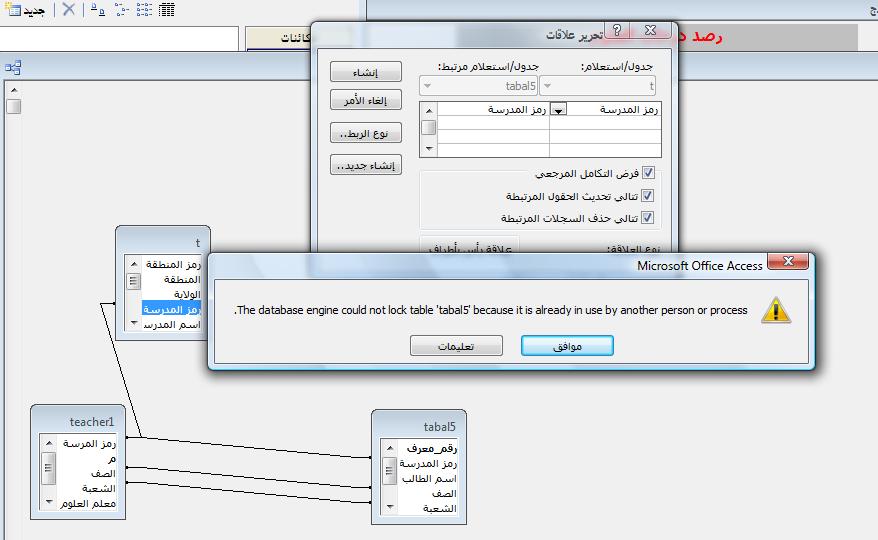This screenshot has height=540, width=878.
Task: Click the second row, right cell of the field grid
Action: click(605, 123)
